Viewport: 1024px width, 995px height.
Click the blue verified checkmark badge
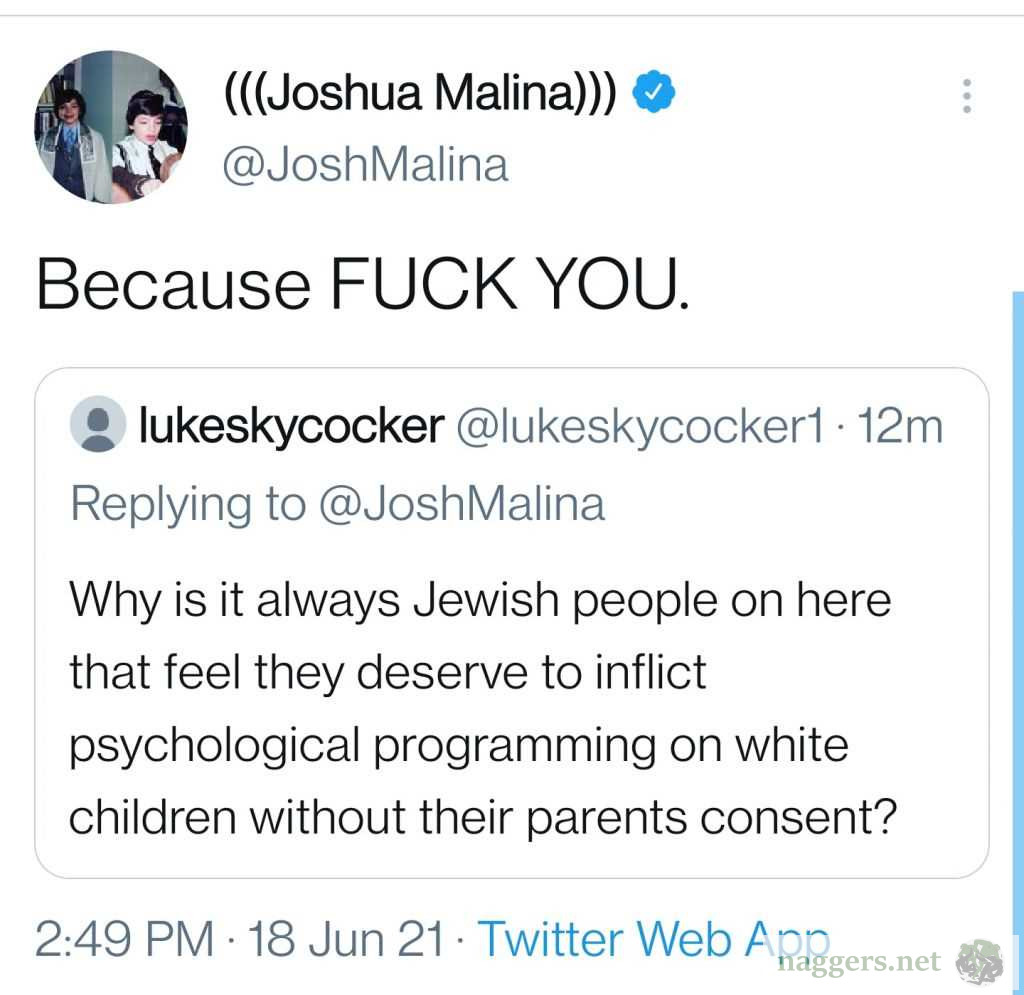click(x=658, y=95)
